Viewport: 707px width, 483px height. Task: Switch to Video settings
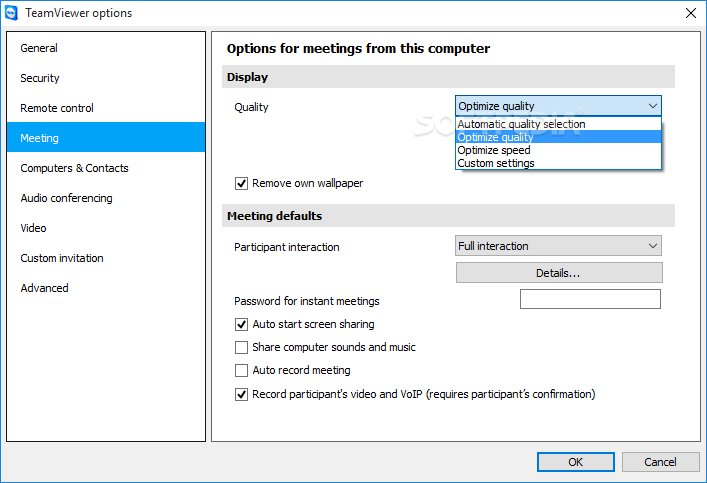point(106,228)
